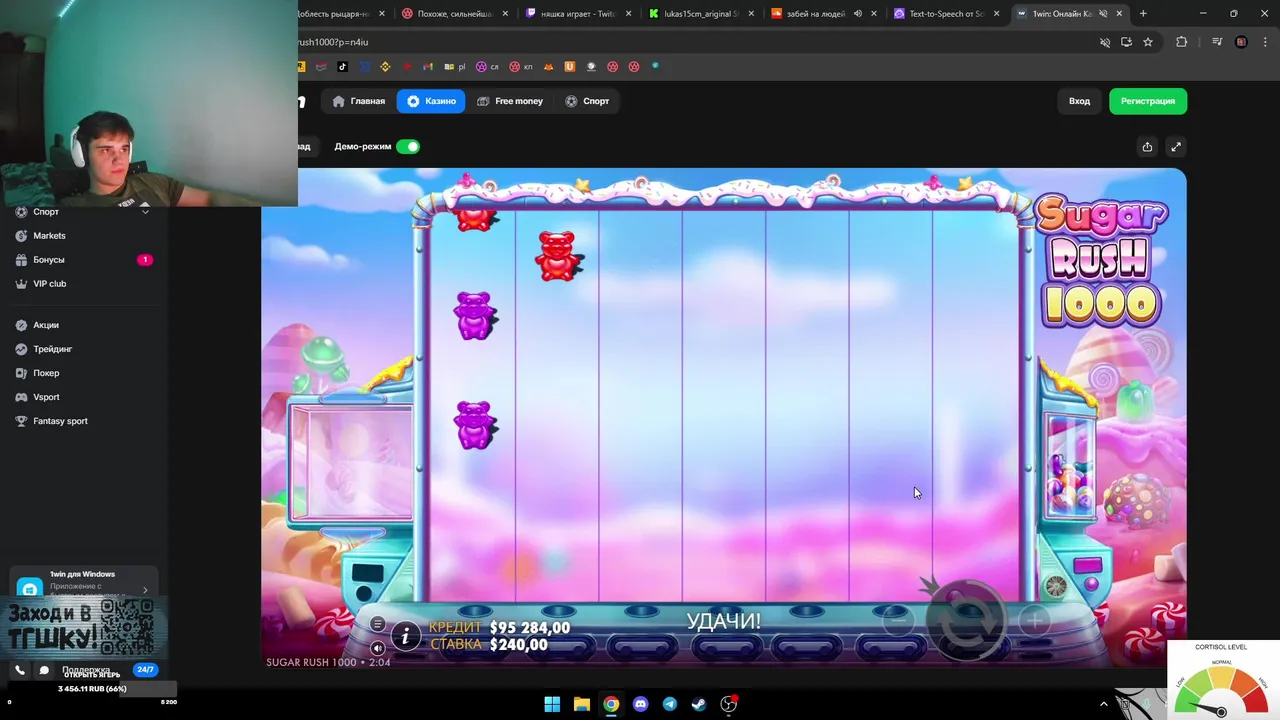Click the green Регистрация button
Viewport: 1280px width, 720px height.
point(1148,101)
